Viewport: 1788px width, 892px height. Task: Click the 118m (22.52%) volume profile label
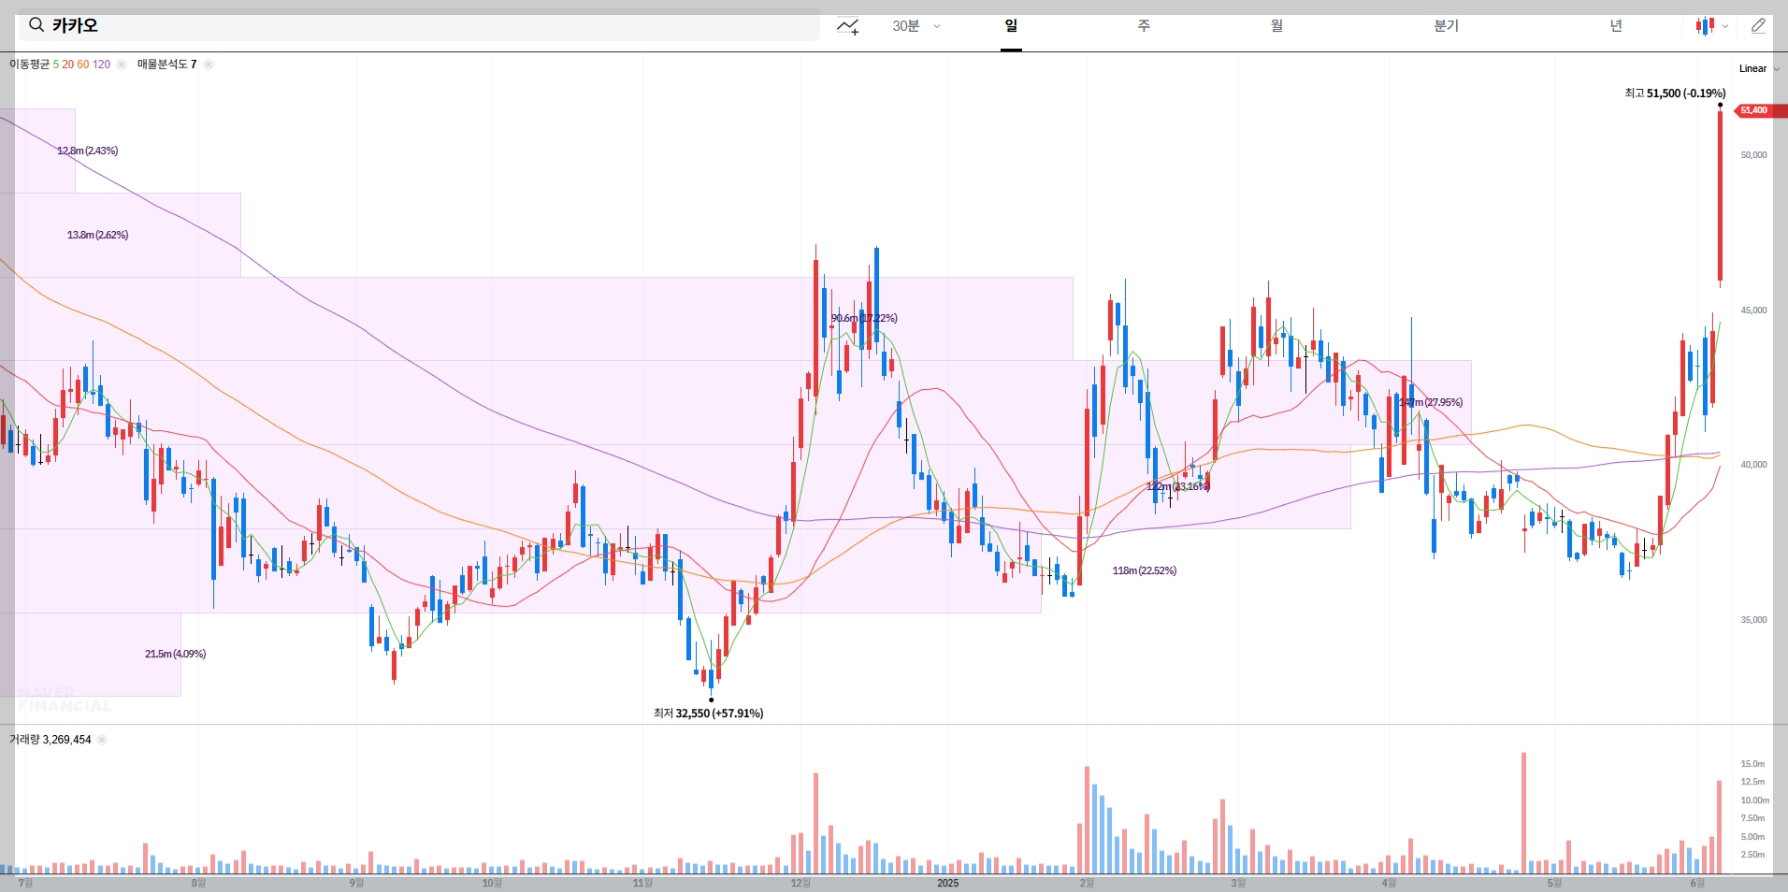1144,571
